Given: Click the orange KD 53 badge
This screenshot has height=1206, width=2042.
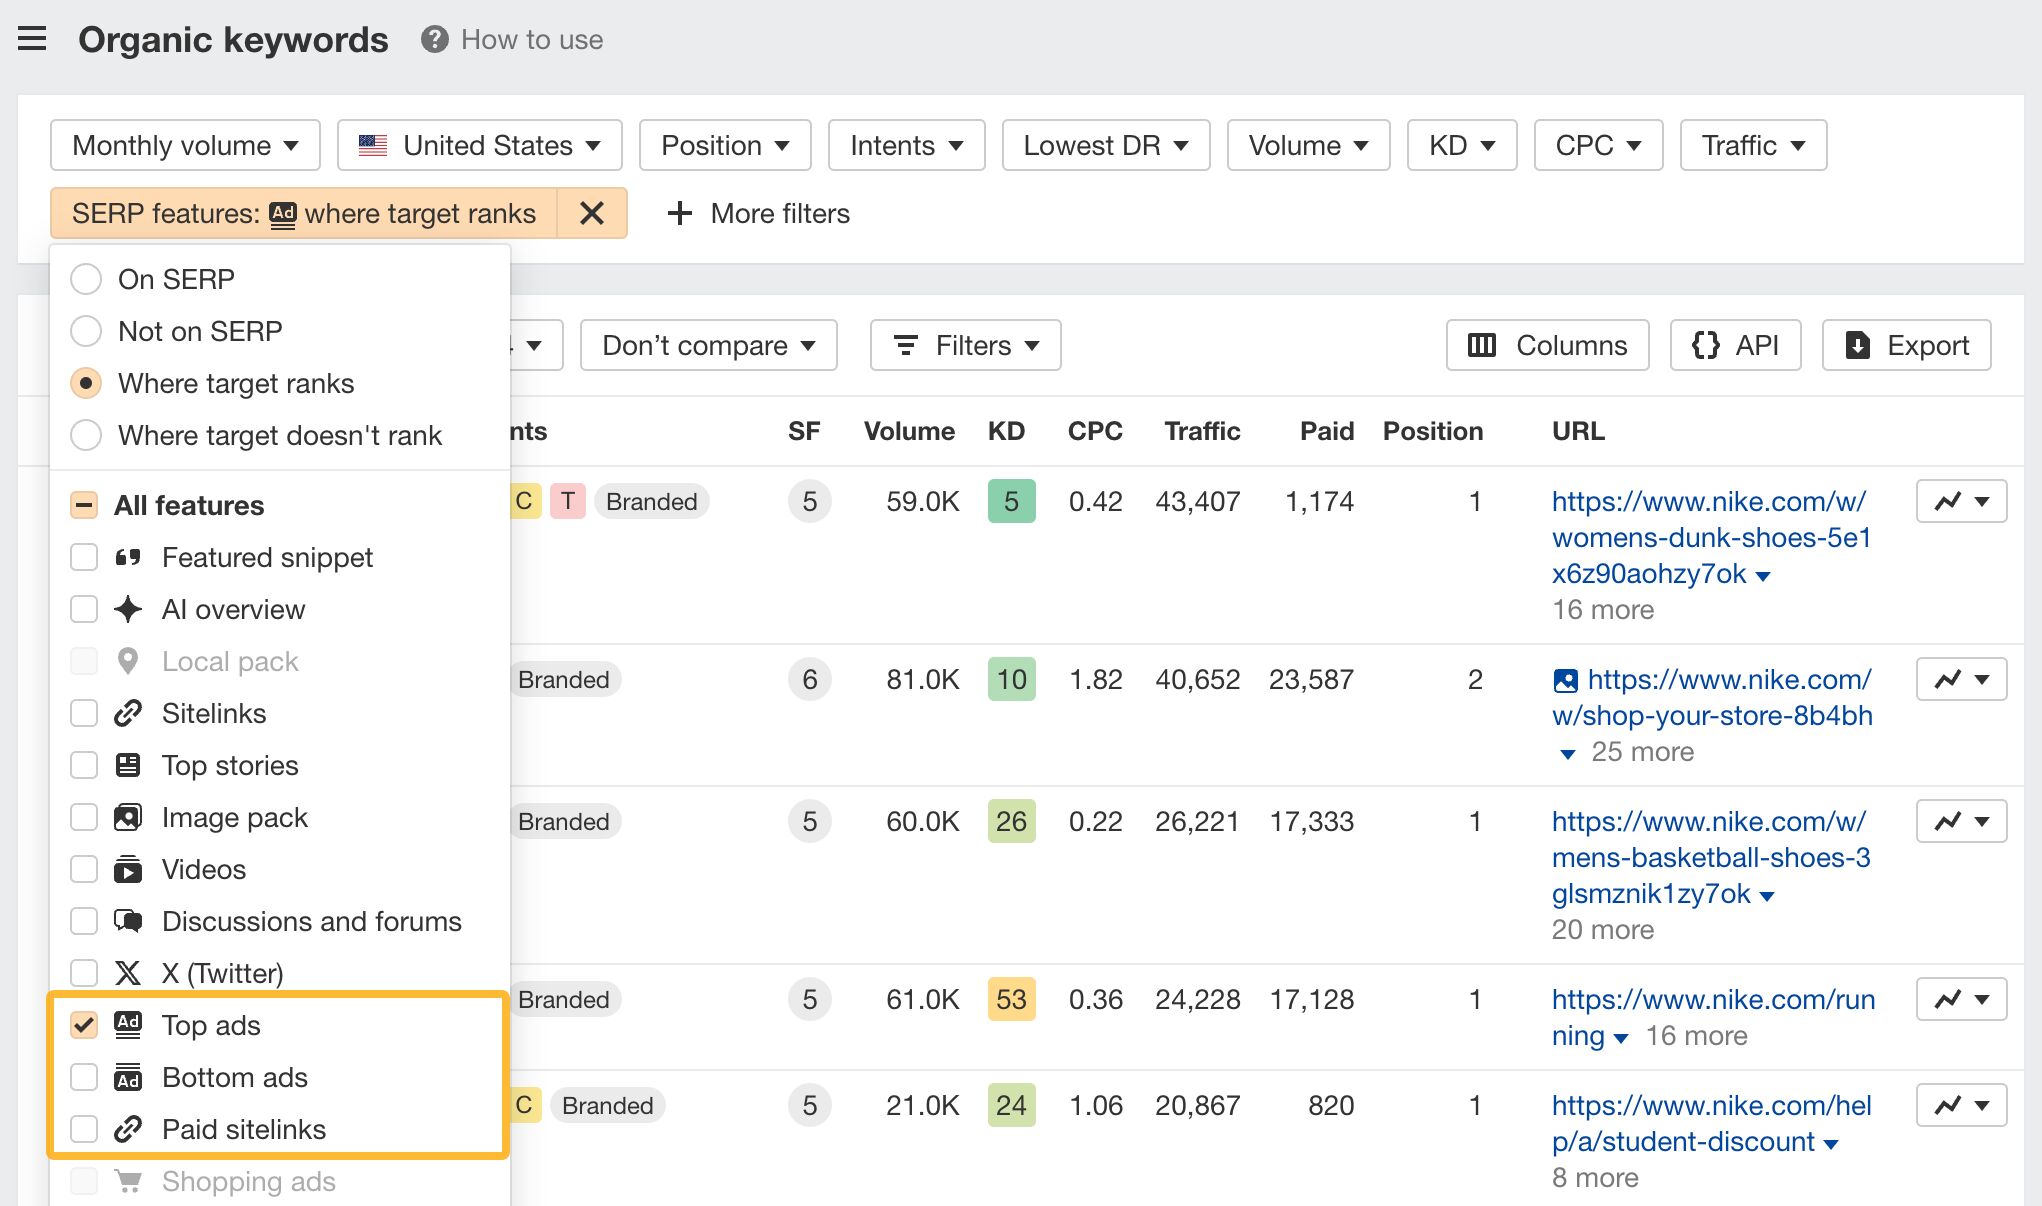Looking at the screenshot, I should coord(1010,999).
